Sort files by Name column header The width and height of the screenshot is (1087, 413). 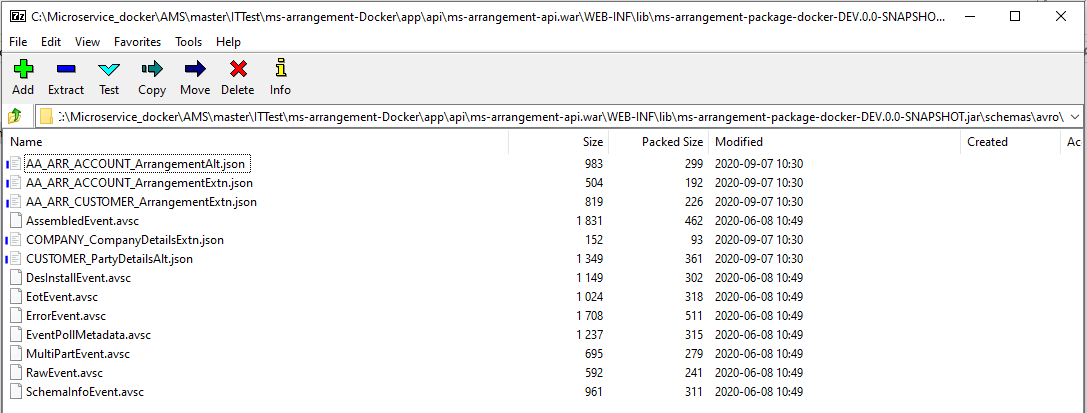[26, 142]
